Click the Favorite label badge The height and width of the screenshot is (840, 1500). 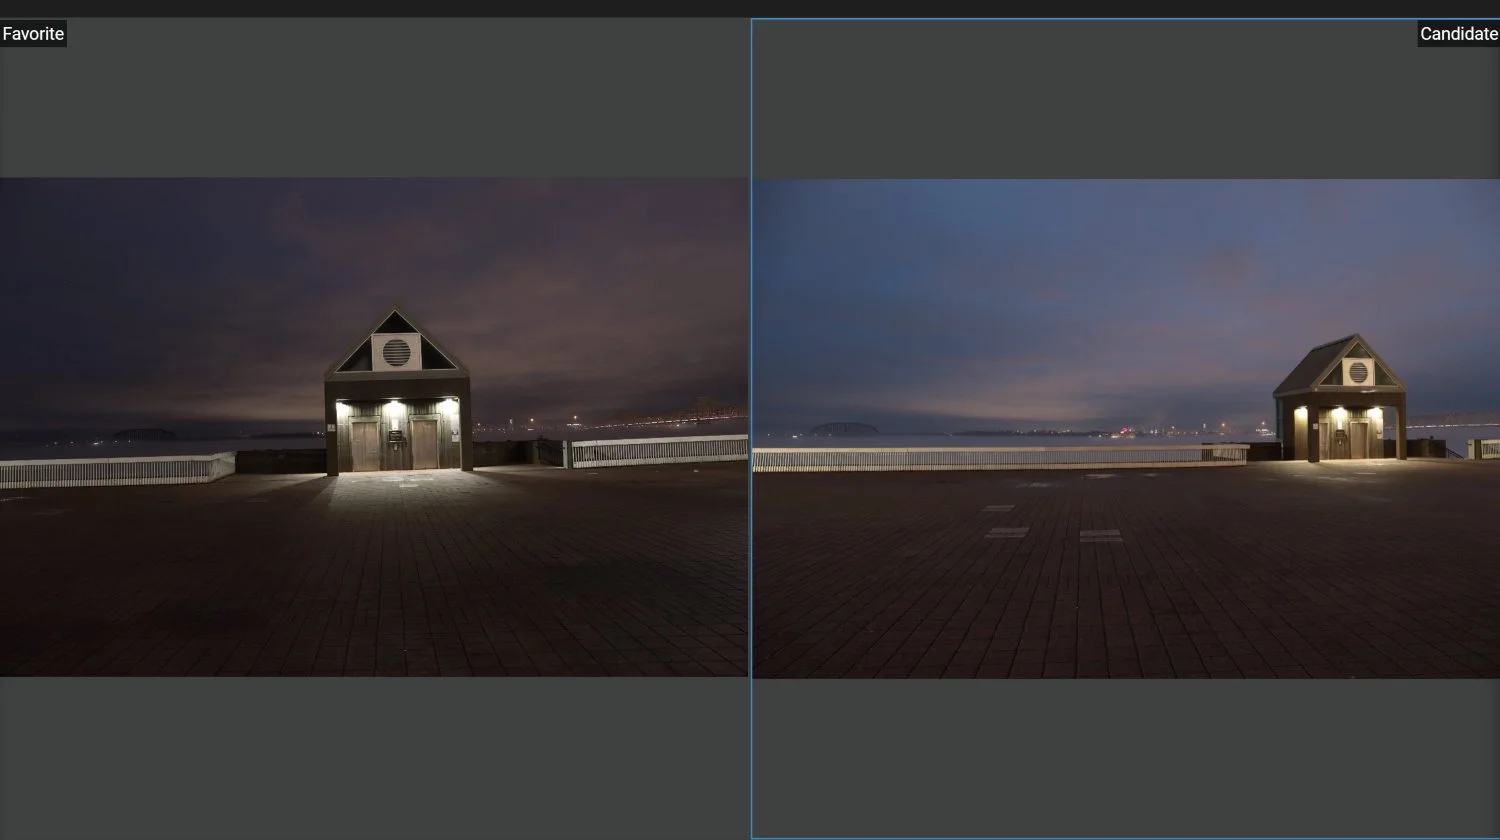click(33, 33)
